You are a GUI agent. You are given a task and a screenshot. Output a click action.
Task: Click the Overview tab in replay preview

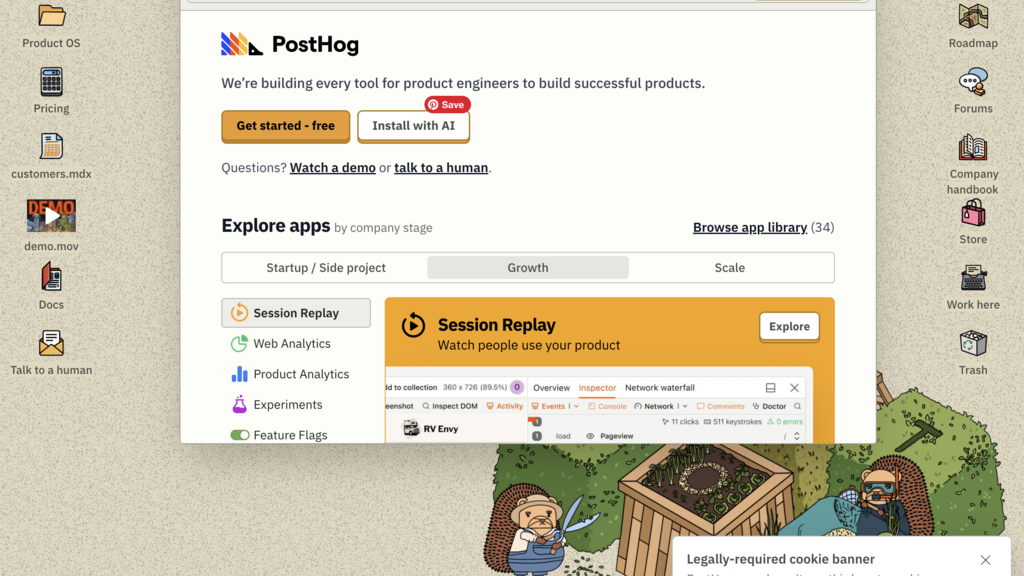click(x=551, y=388)
